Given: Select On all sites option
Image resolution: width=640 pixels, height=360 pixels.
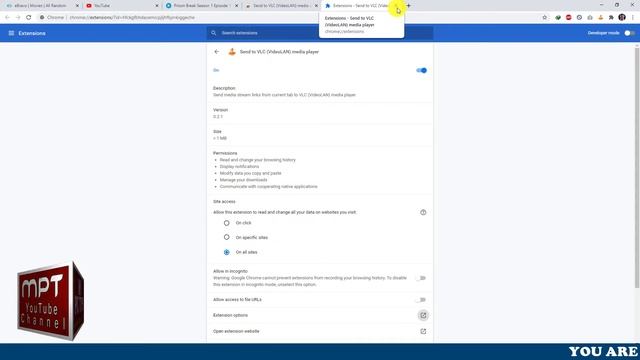Looking at the screenshot, I should (227, 252).
